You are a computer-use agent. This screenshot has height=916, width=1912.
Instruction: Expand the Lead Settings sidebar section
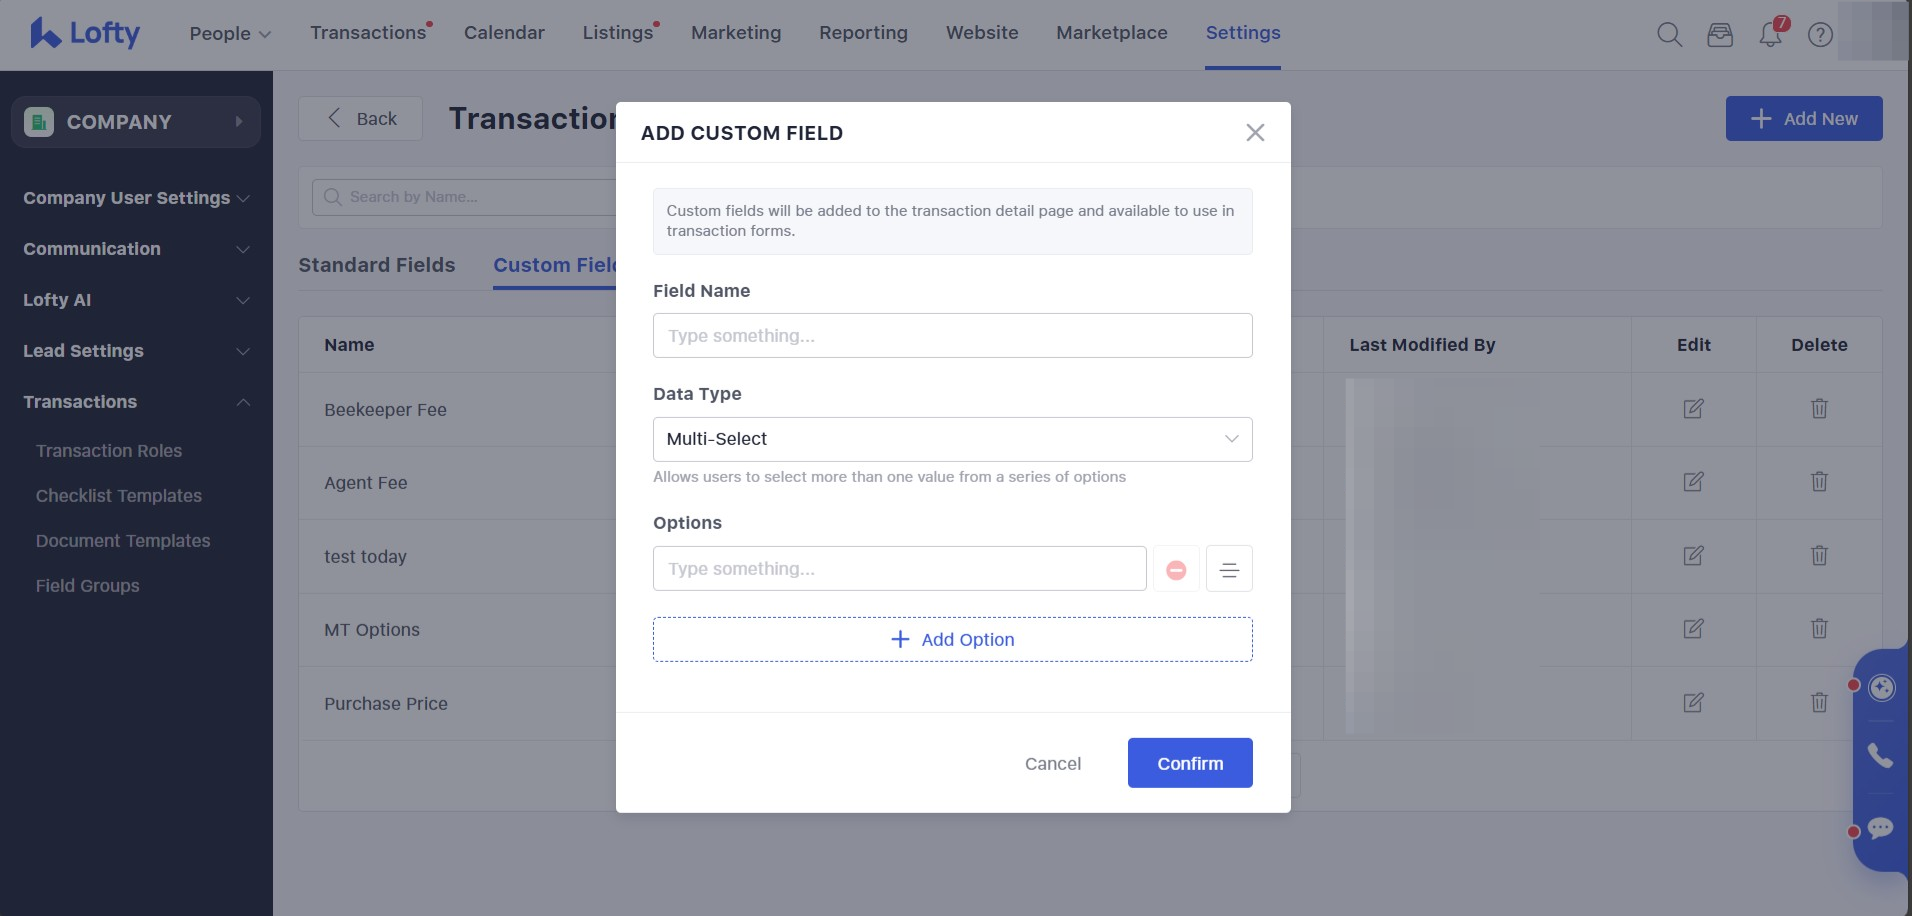point(136,351)
